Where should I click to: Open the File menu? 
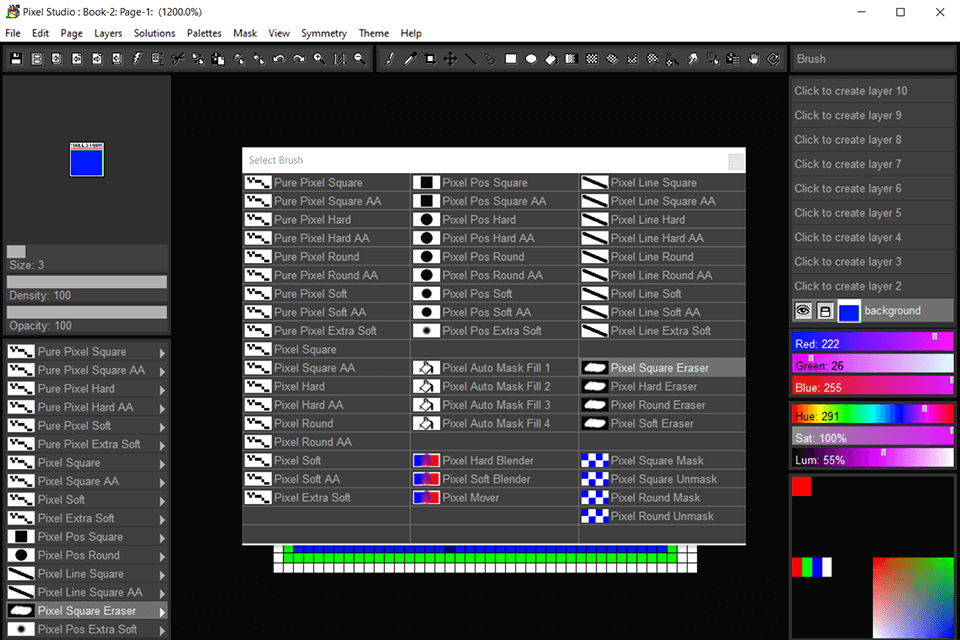tap(13, 33)
